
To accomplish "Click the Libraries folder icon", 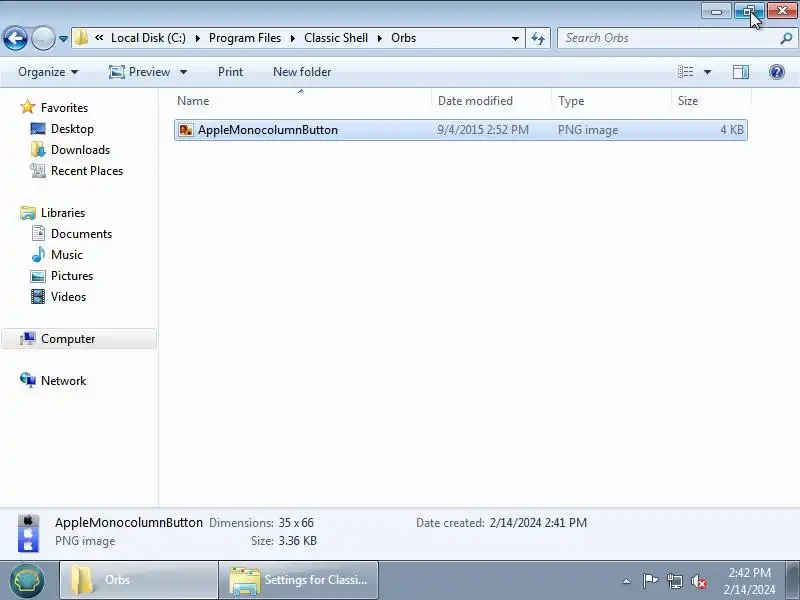I will tap(28, 213).
